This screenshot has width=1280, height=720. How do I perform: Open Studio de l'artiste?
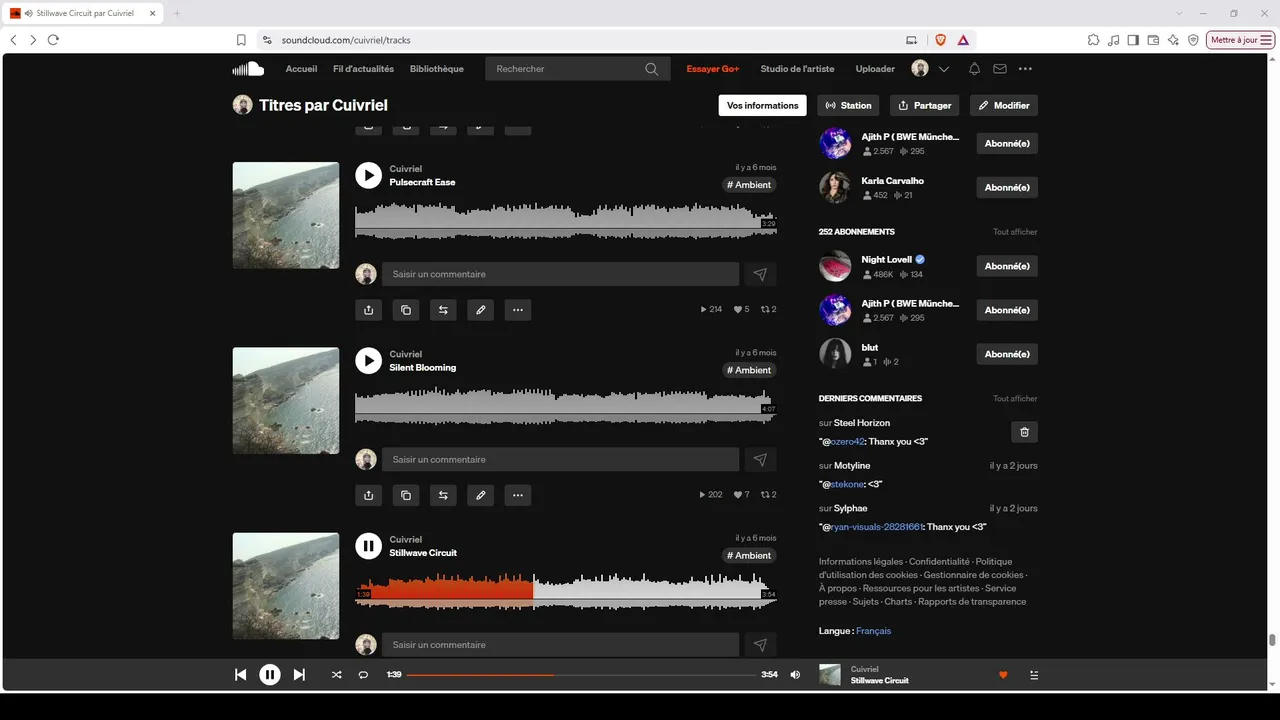(x=797, y=69)
